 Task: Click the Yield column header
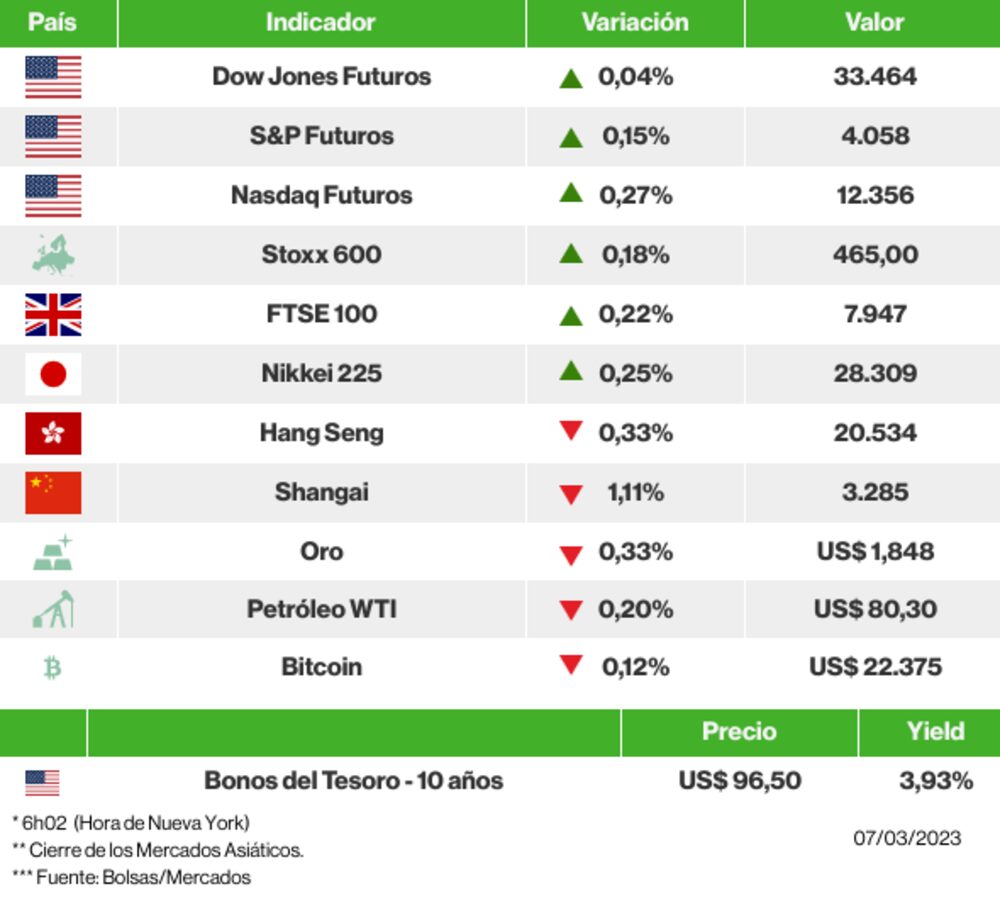pos(935,731)
